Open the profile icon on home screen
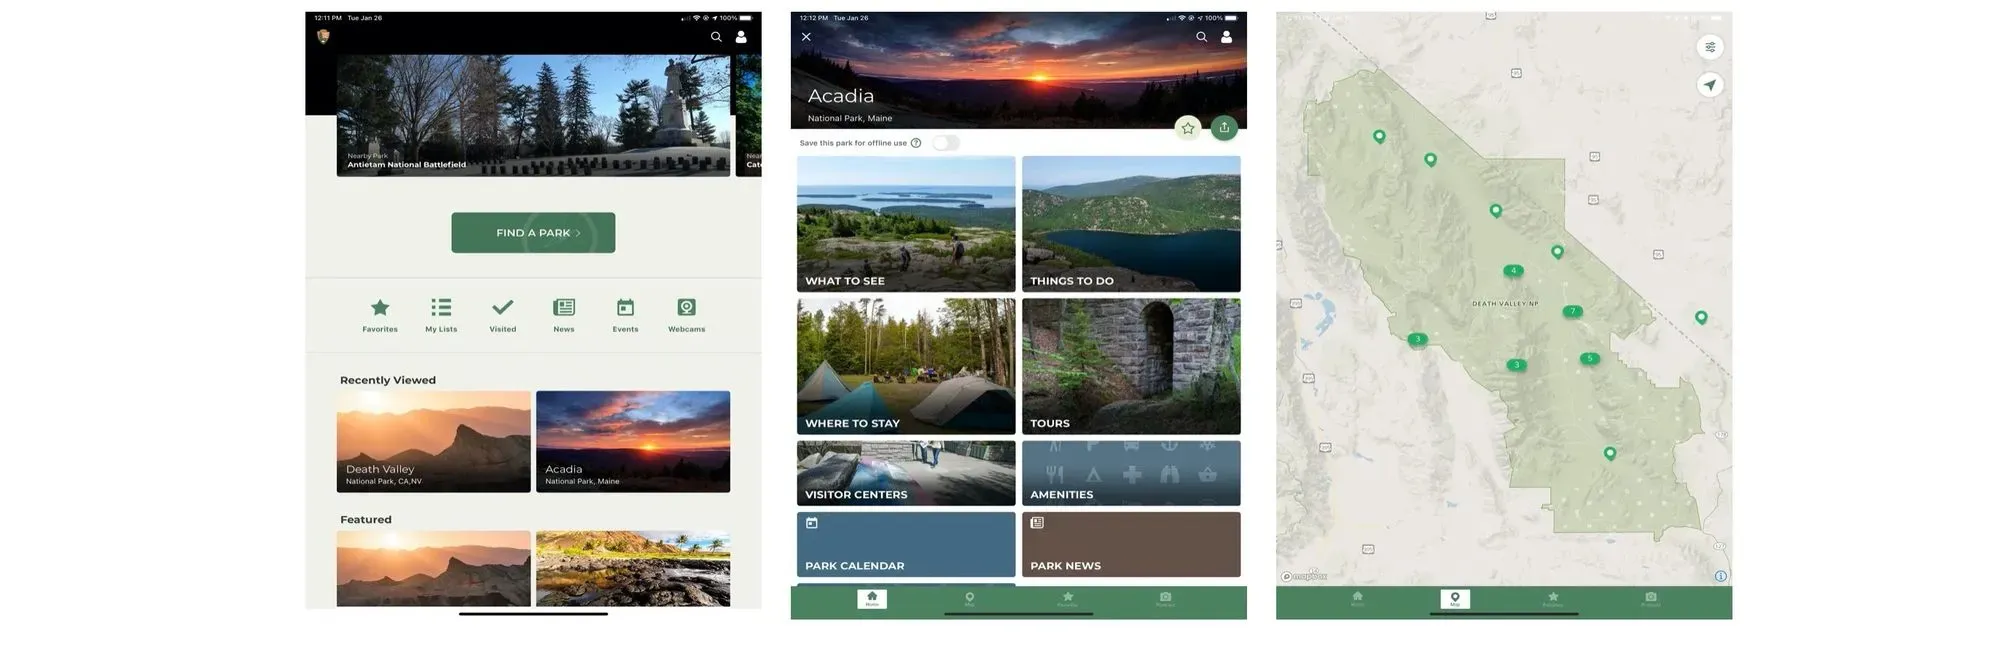Viewport: 2000px width, 651px height. coord(741,37)
